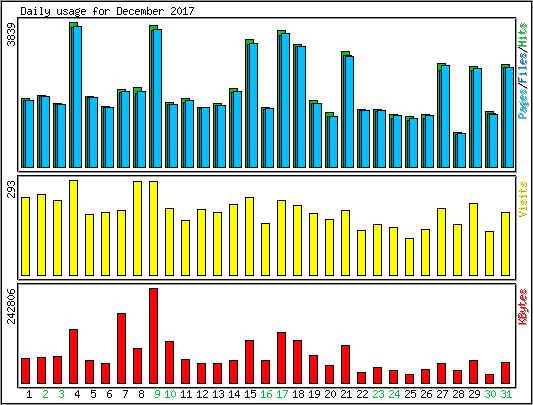Click day label 15 on the x-axis
Viewport: 533px width, 405px height.
[x=250, y=394]
